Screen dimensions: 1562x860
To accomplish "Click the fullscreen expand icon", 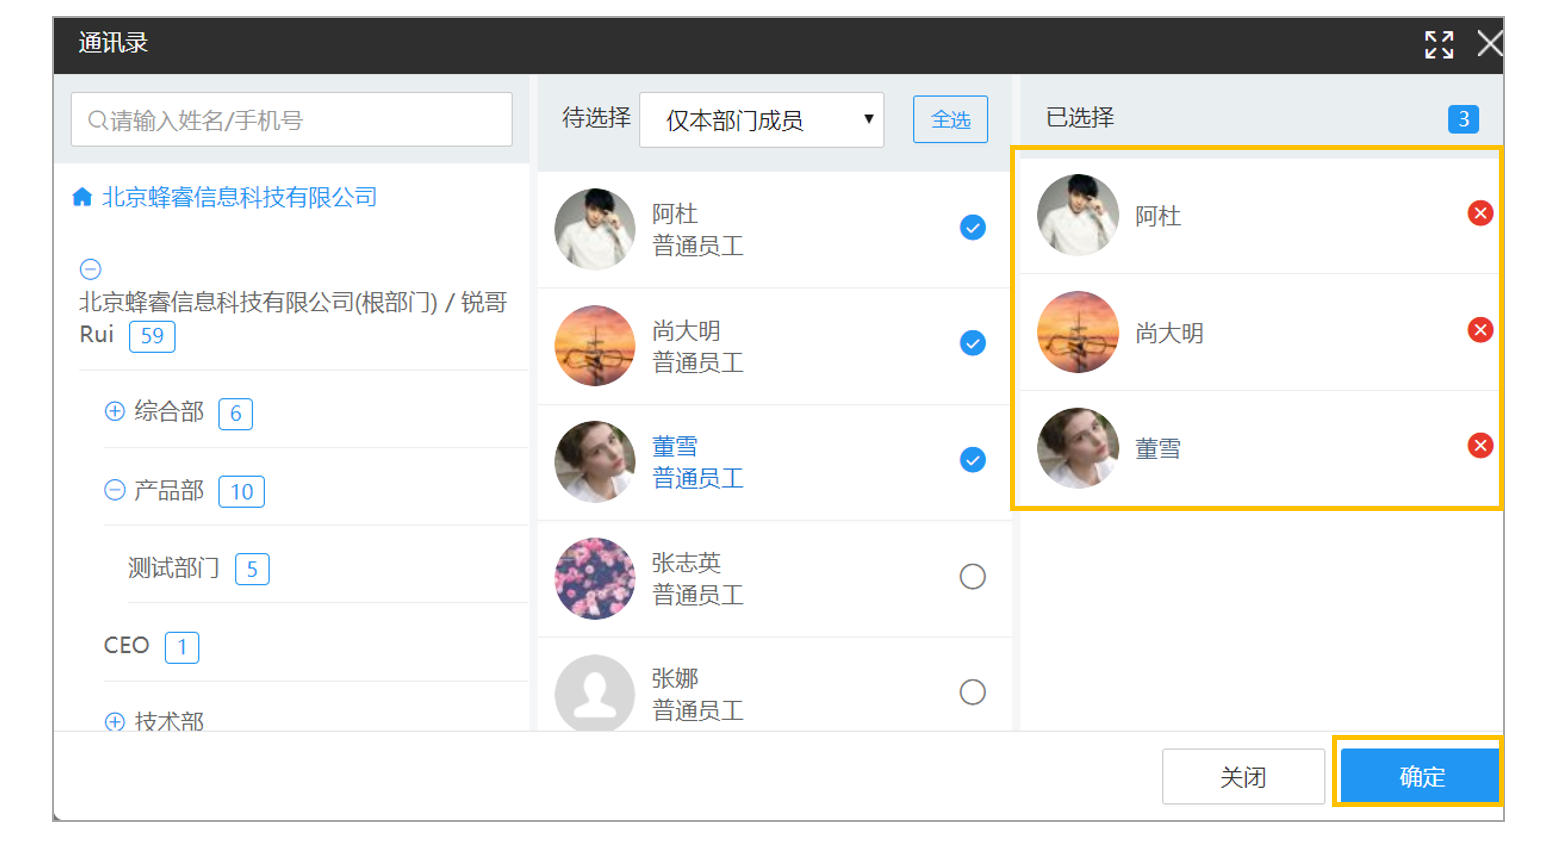I will click(x=1439, y=44).
